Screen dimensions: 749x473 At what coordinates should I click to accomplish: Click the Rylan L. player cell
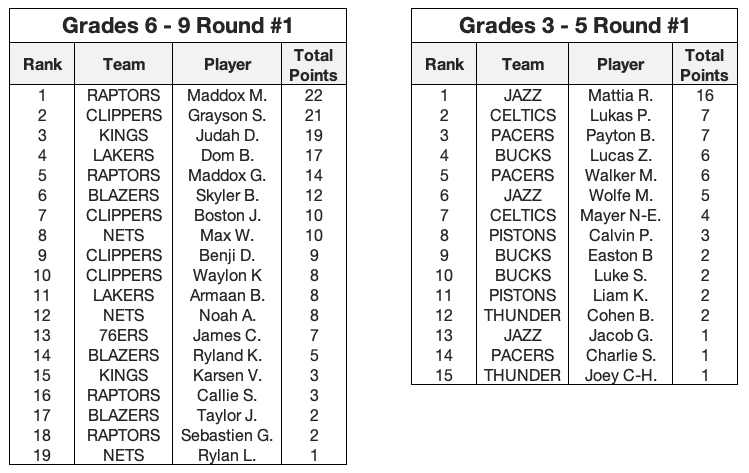[227, 455]
